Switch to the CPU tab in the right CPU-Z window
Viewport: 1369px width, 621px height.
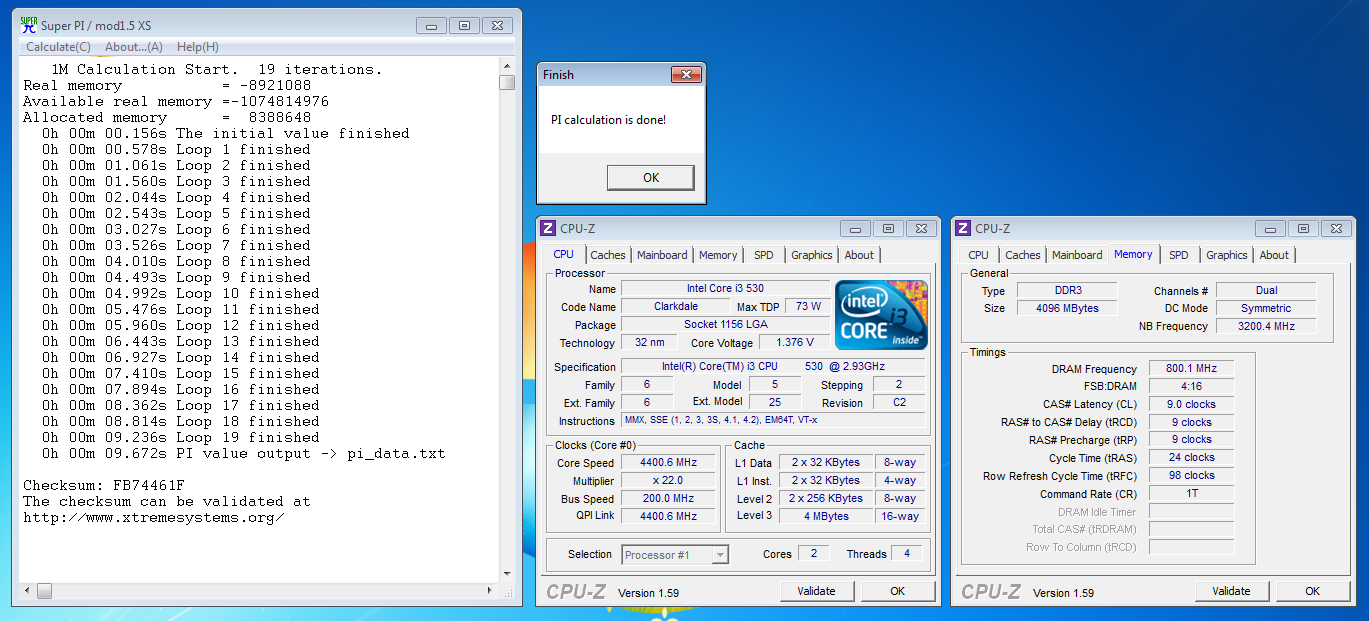coord(979,255)
